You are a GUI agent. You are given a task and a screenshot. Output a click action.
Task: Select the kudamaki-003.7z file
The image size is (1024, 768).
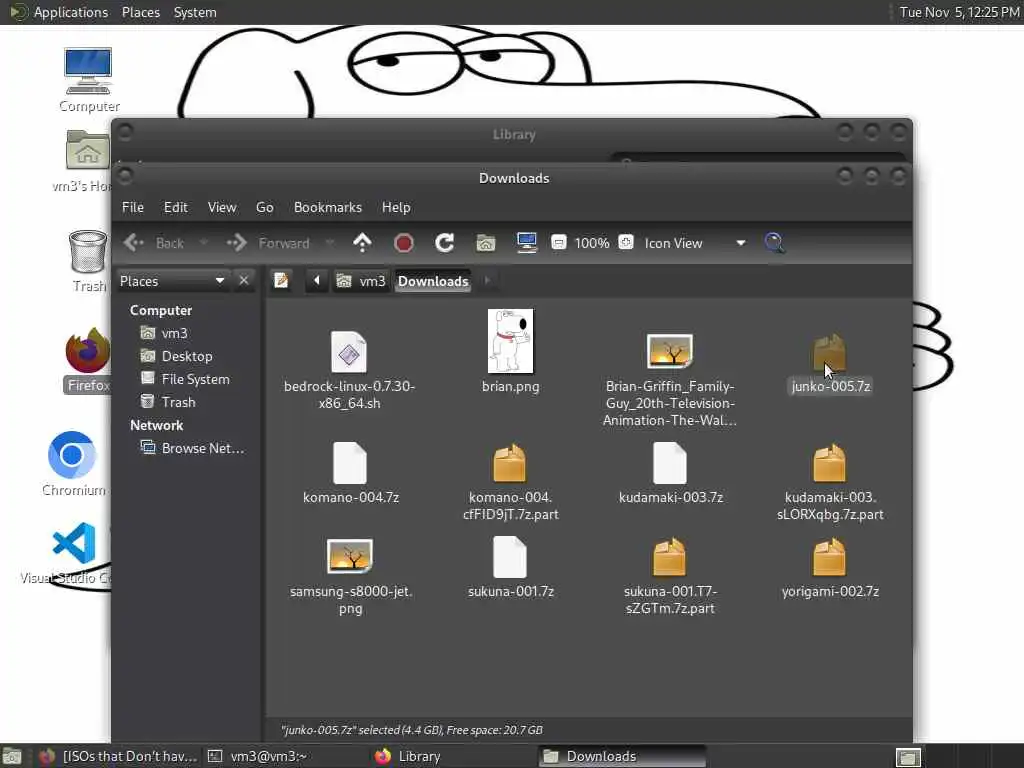pos(671,473)
